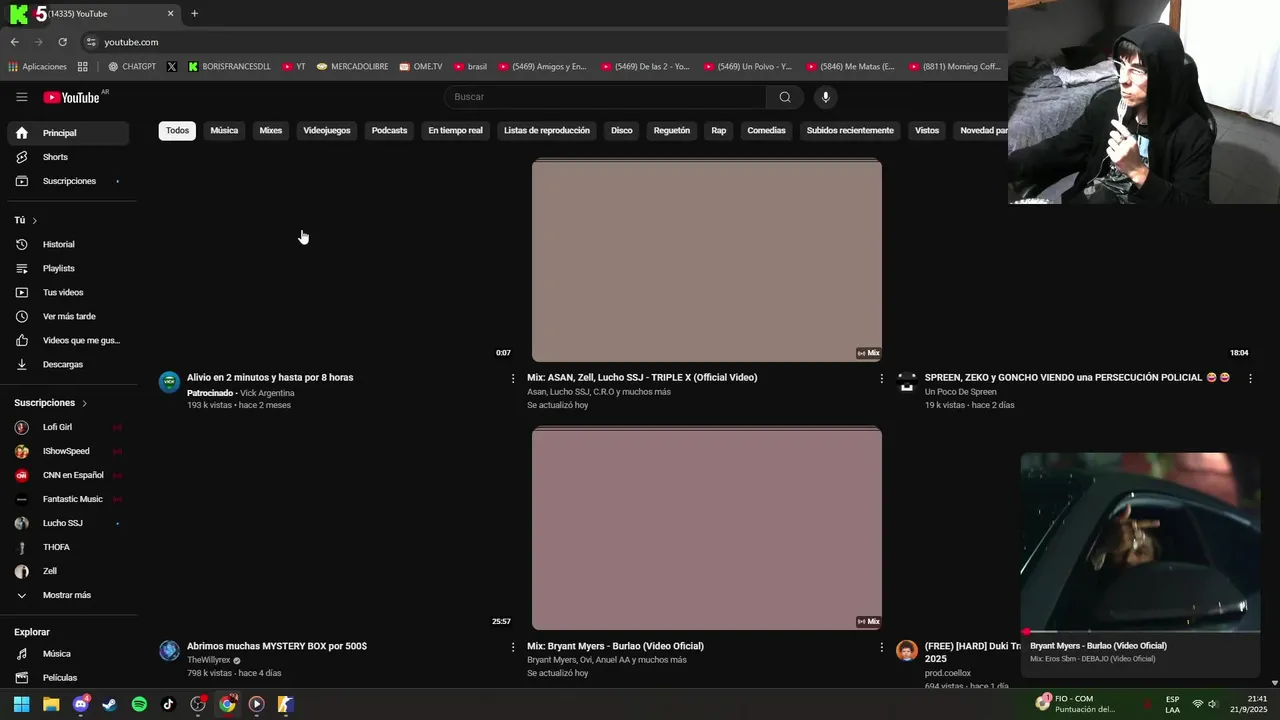Open Shorts in sidebar
1280x720 pixels.
pyautogui.click(x=68, y=157)
